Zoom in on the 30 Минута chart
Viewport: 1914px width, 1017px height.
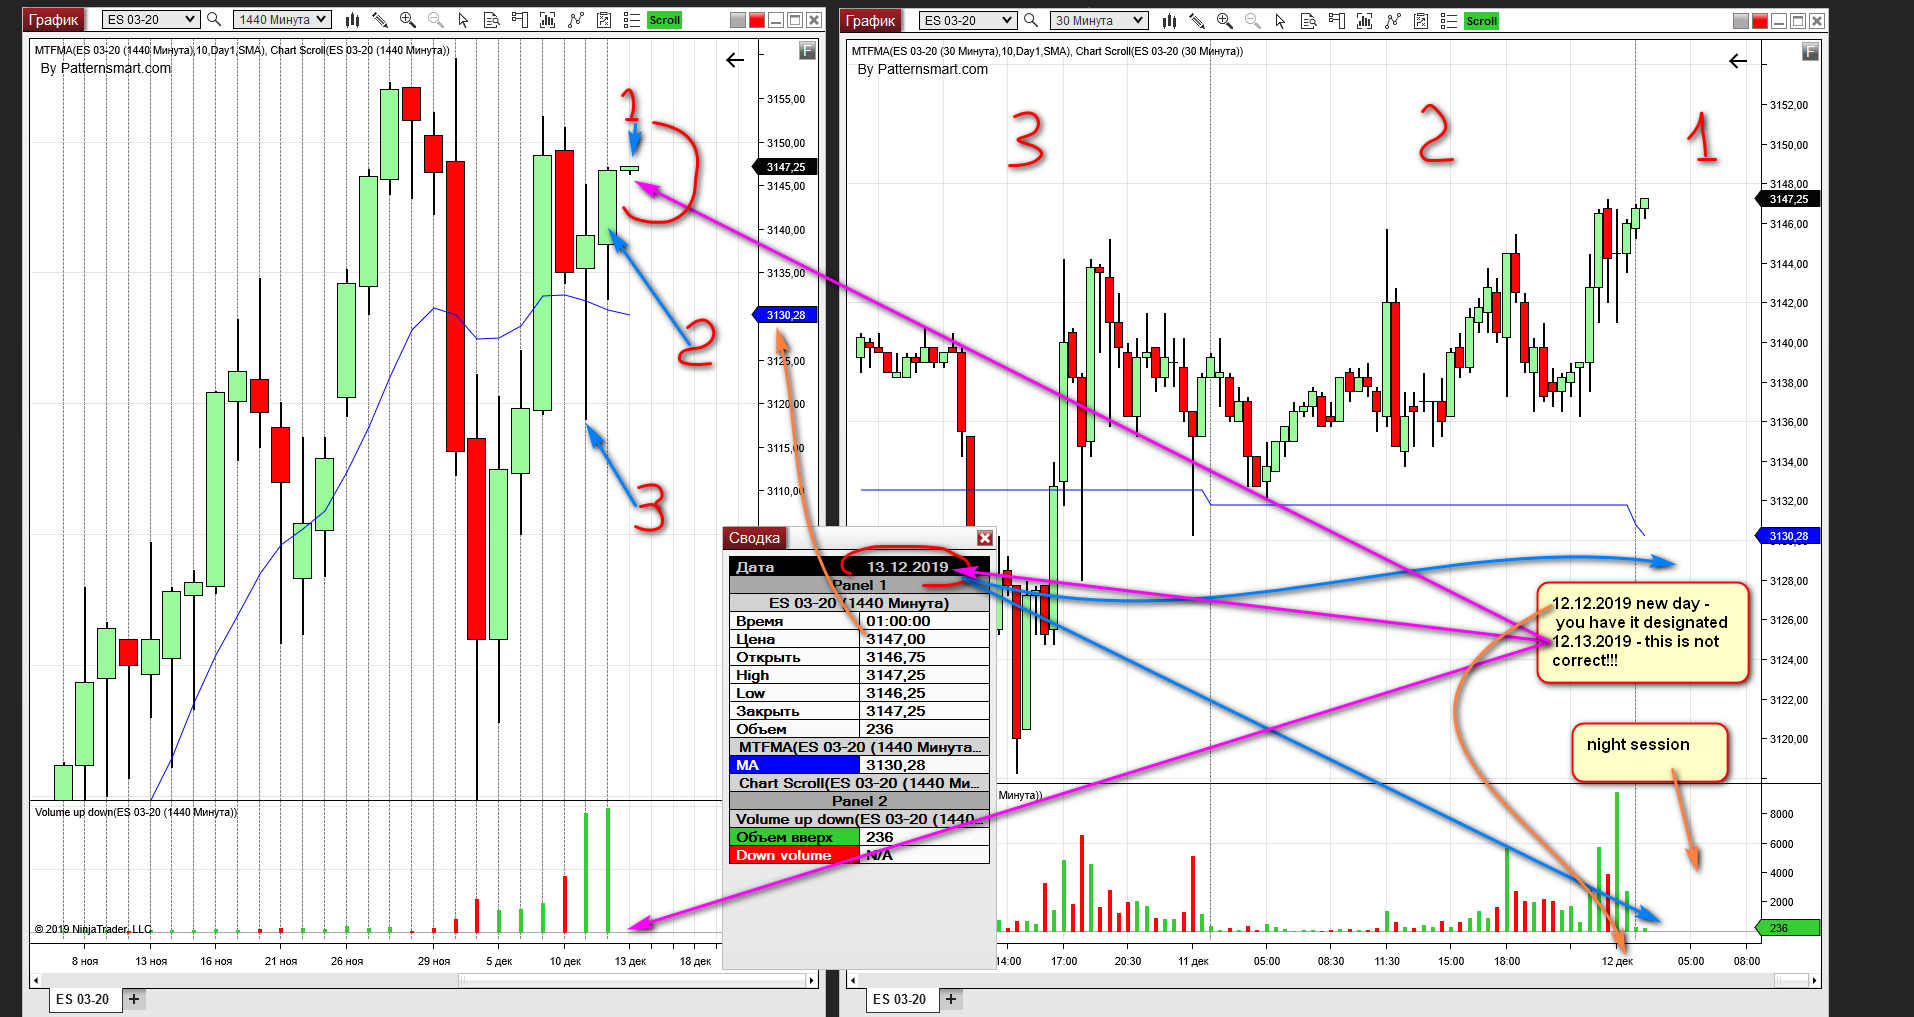[1224, 20]
